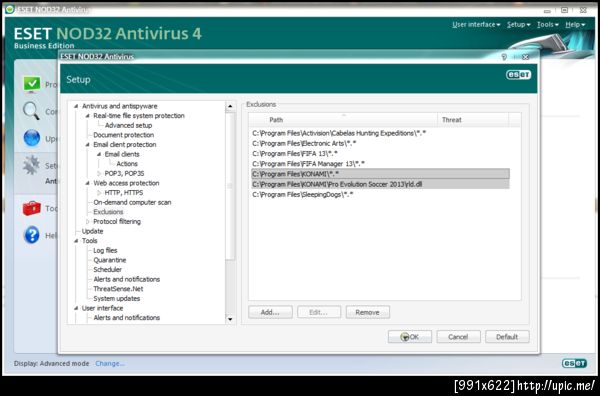Click the dialog help question mark icon
This screenshot has width=600, height=396.
(504, 57)
